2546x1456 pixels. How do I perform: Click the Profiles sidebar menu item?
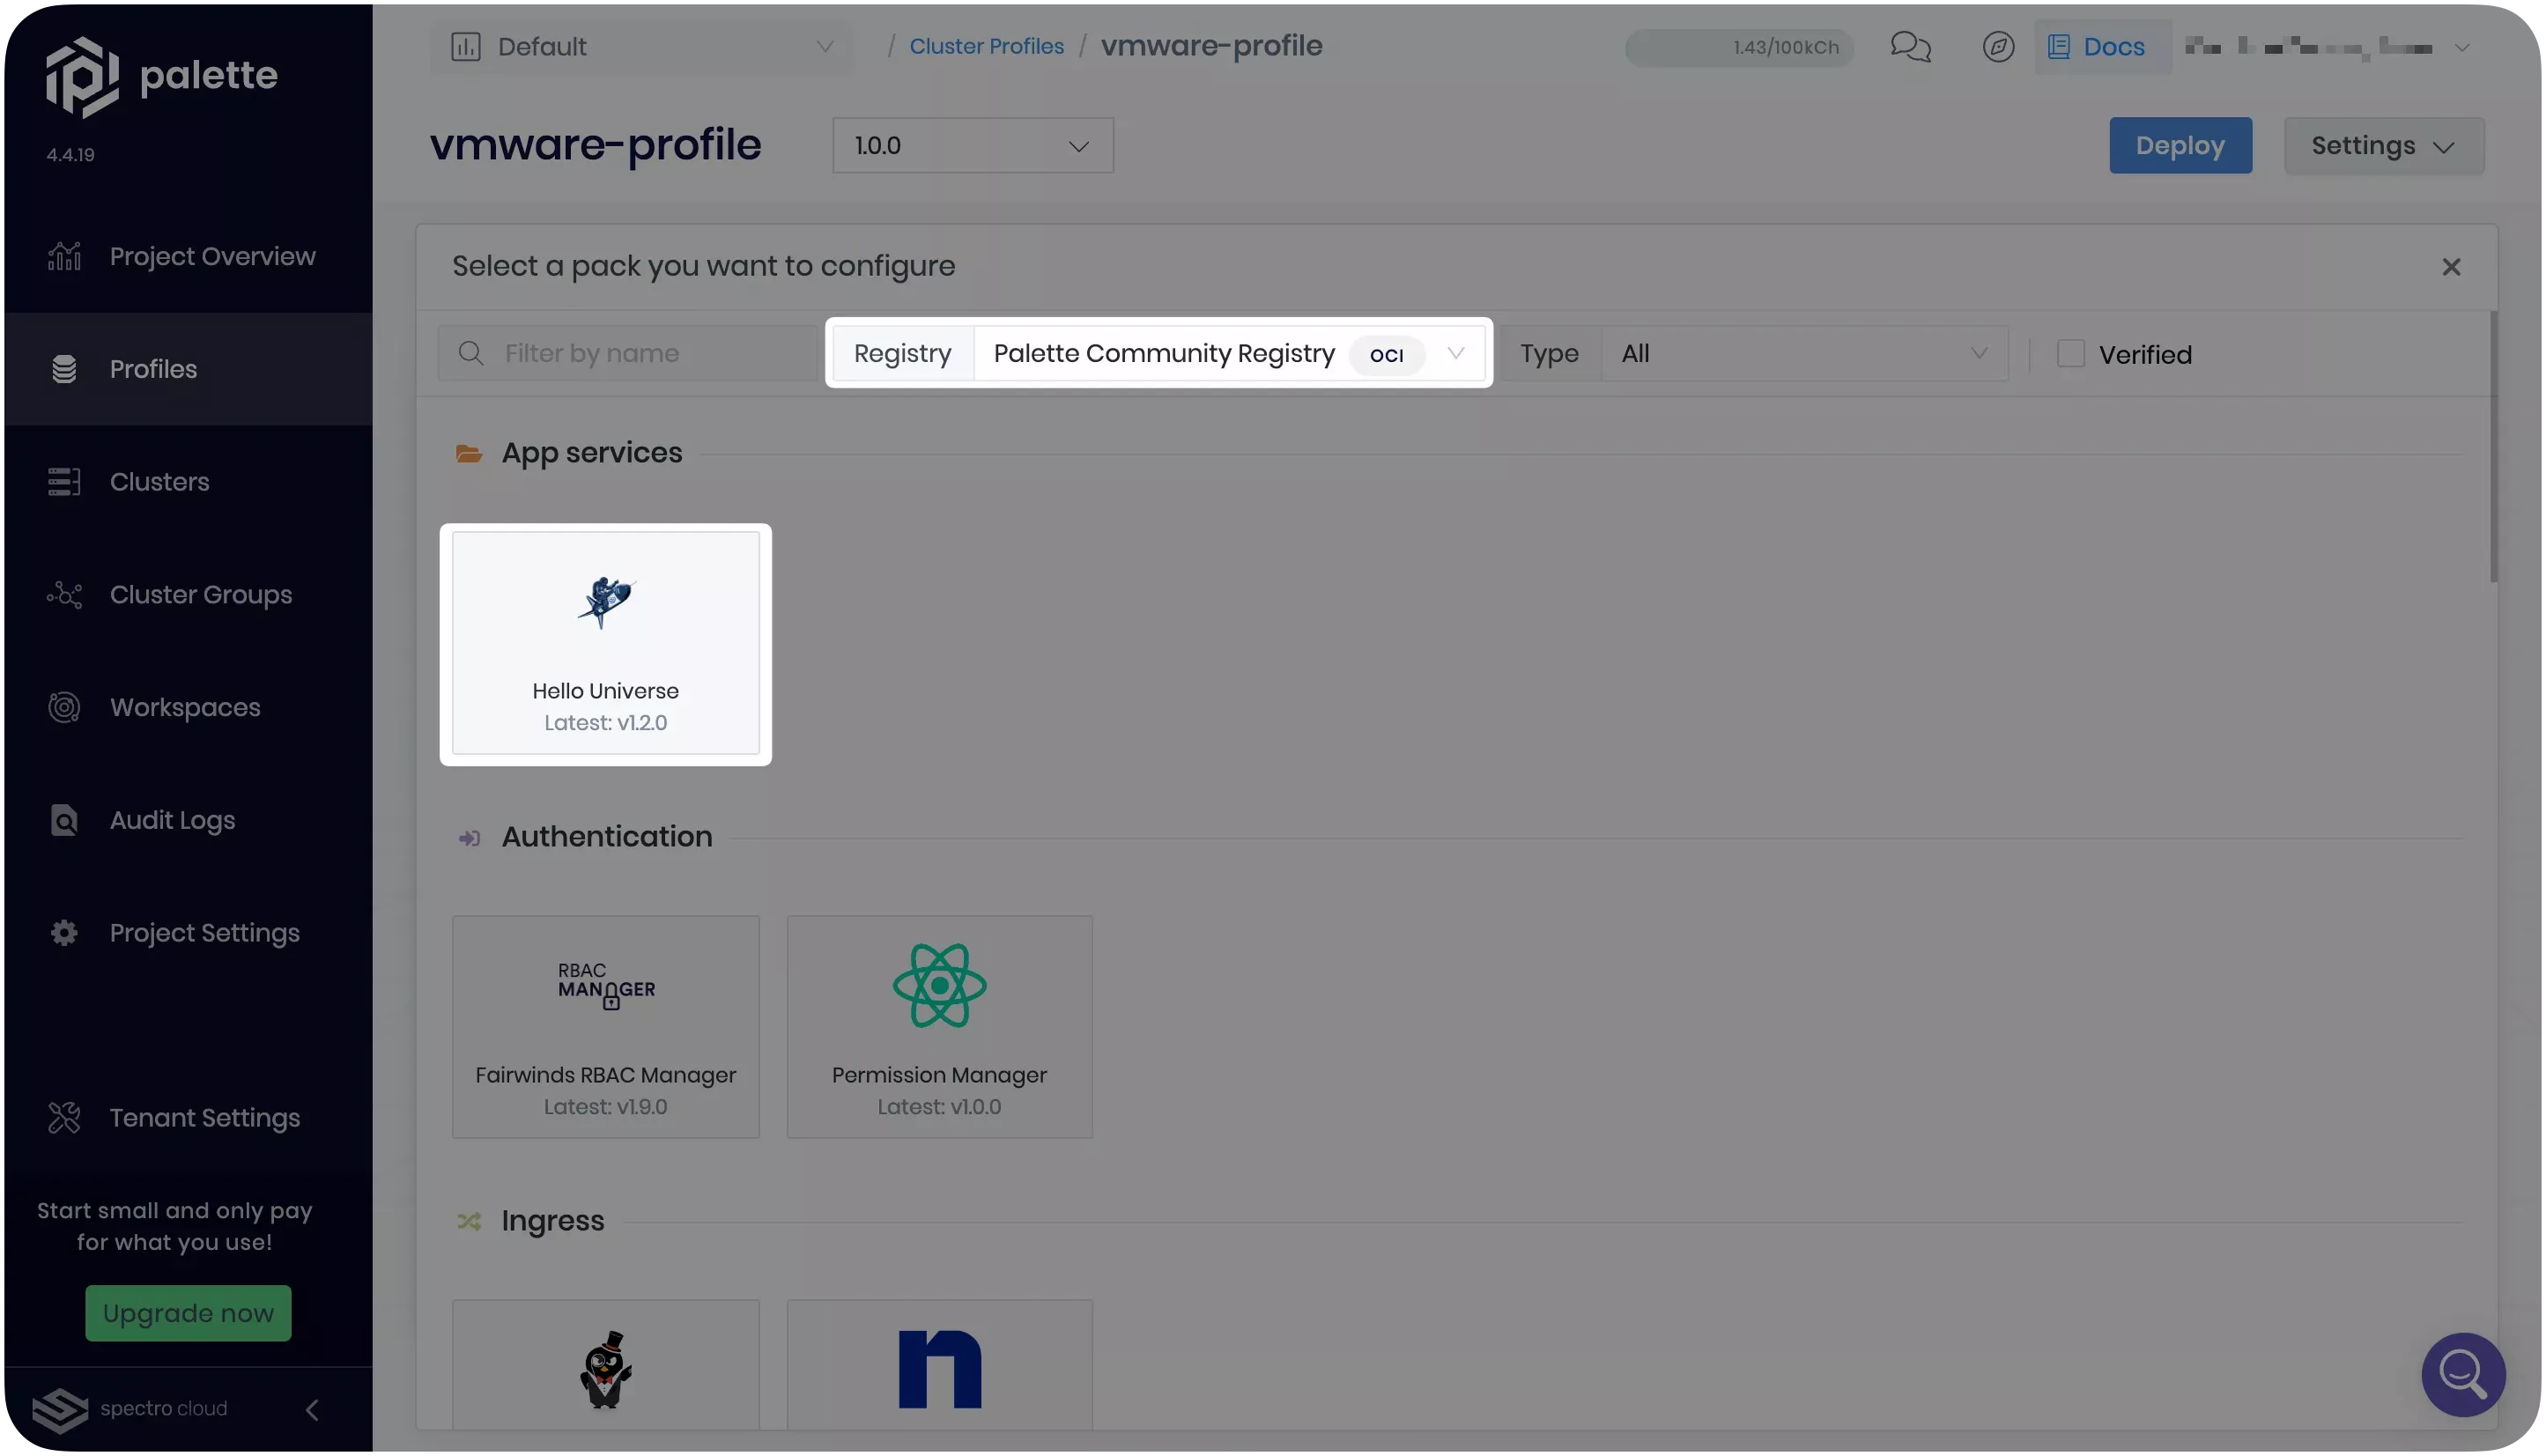[x=152, y=369]
